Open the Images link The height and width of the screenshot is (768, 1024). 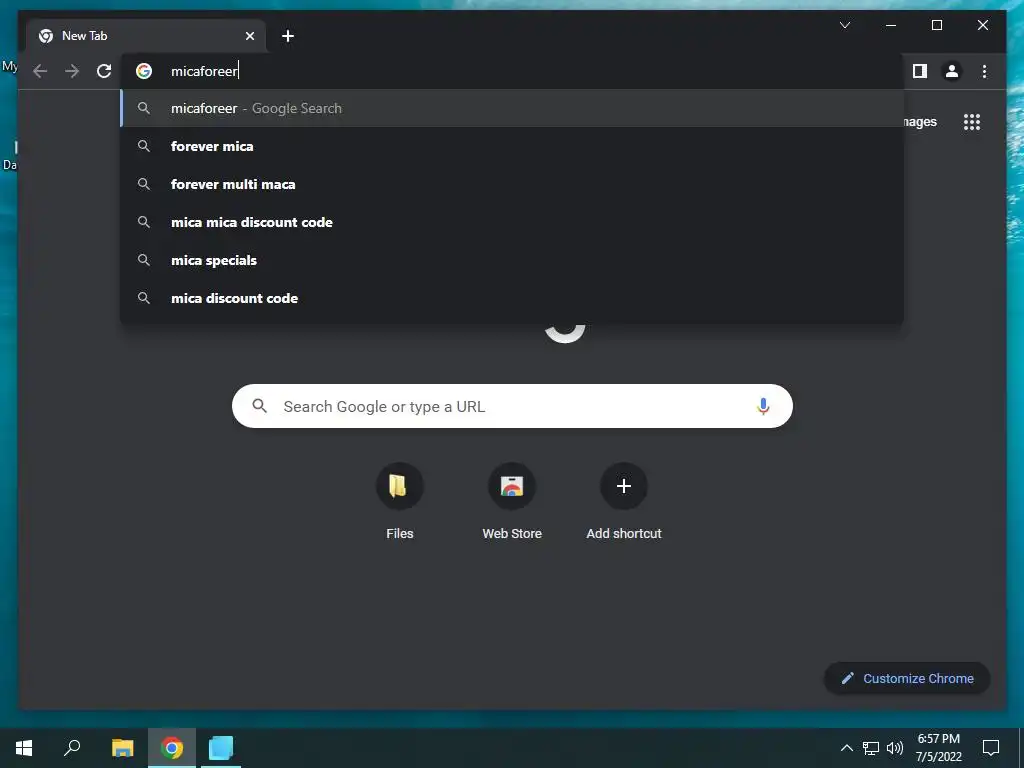click(x=920, y=122)
